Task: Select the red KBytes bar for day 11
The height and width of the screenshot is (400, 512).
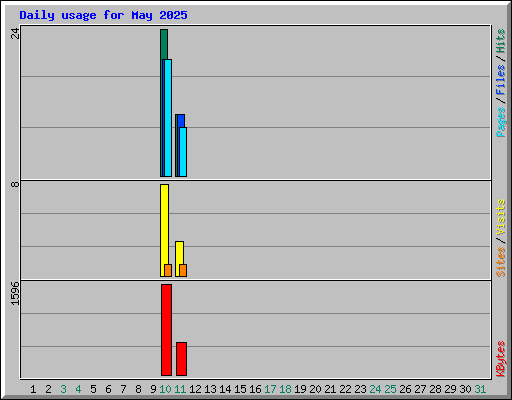Action: (x=181, y=359)
